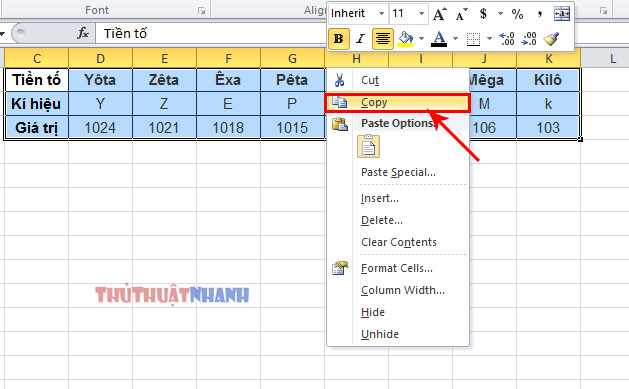The width and height of the screenshot is (629, 389).
Task: Open font color dropdown arrow
Action: coord(455,39)
